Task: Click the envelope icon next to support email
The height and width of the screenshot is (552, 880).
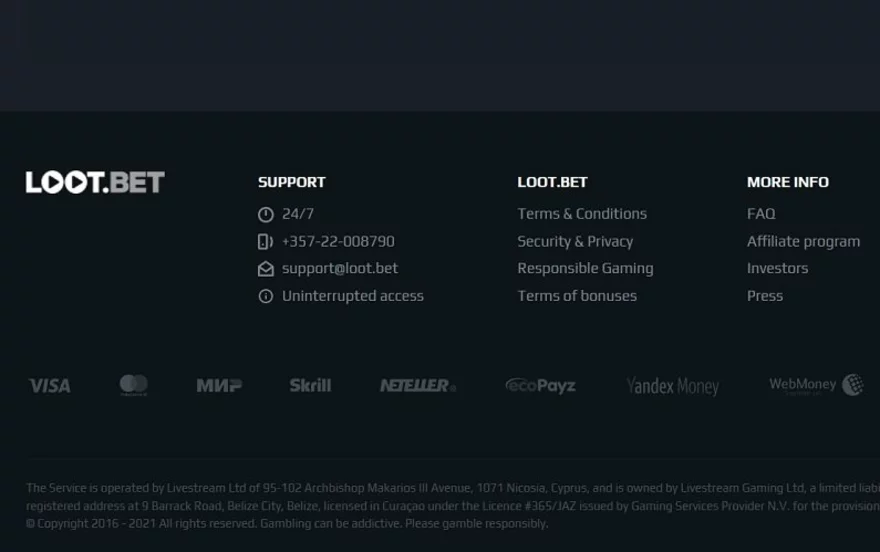Action: (266, 269)
